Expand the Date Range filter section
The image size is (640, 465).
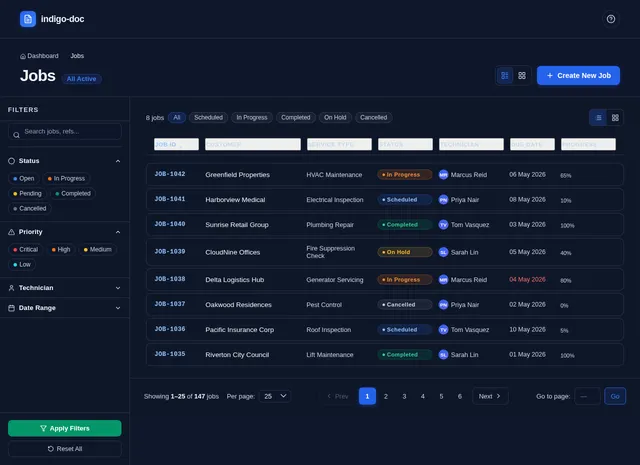(64, 308)
